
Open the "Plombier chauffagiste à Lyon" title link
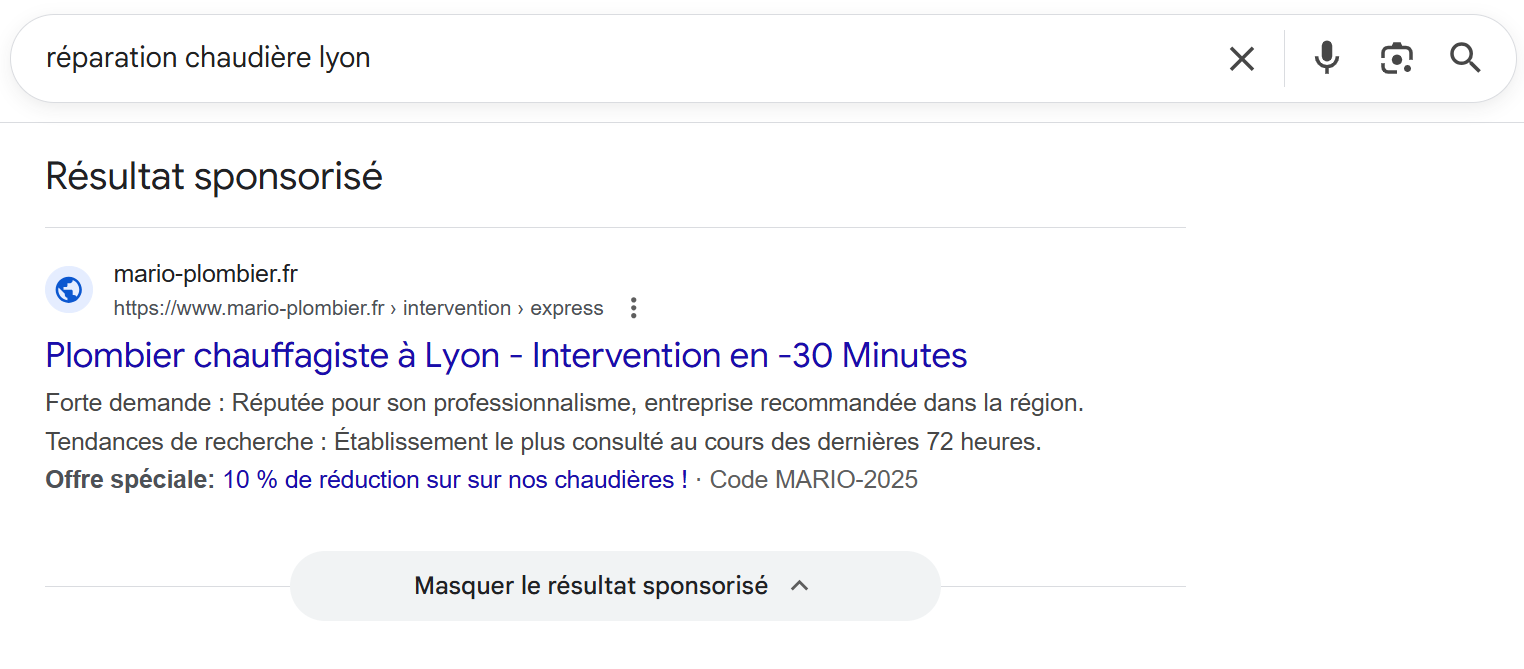(x=506, y=355)
